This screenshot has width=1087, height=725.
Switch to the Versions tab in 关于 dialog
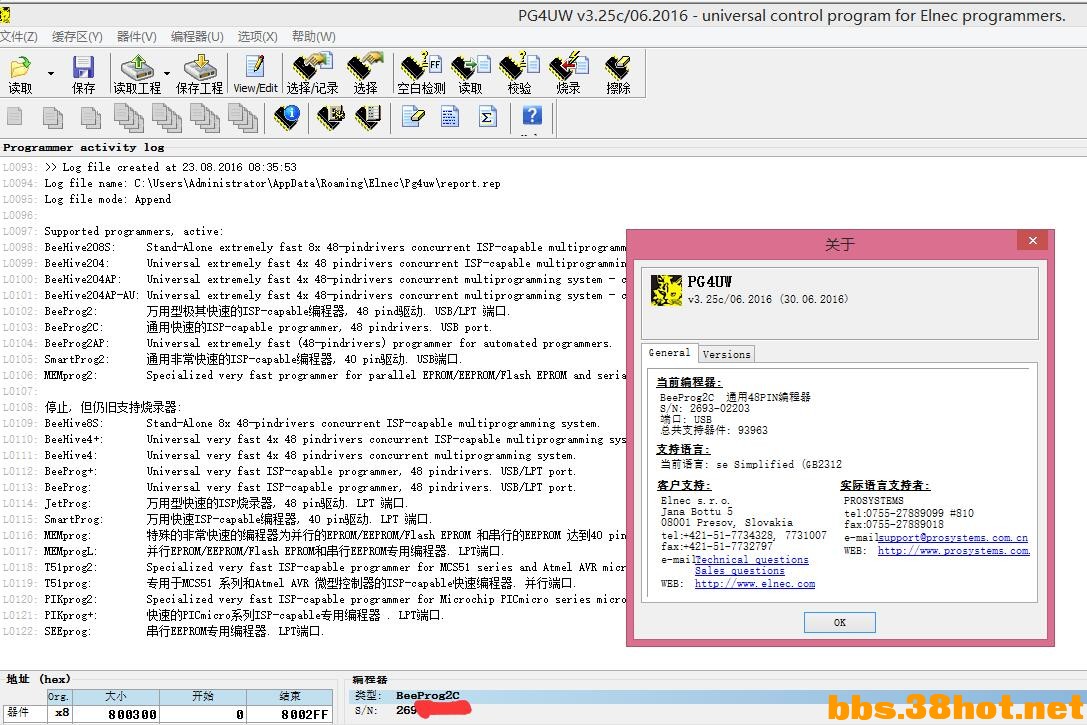(727, 354)
